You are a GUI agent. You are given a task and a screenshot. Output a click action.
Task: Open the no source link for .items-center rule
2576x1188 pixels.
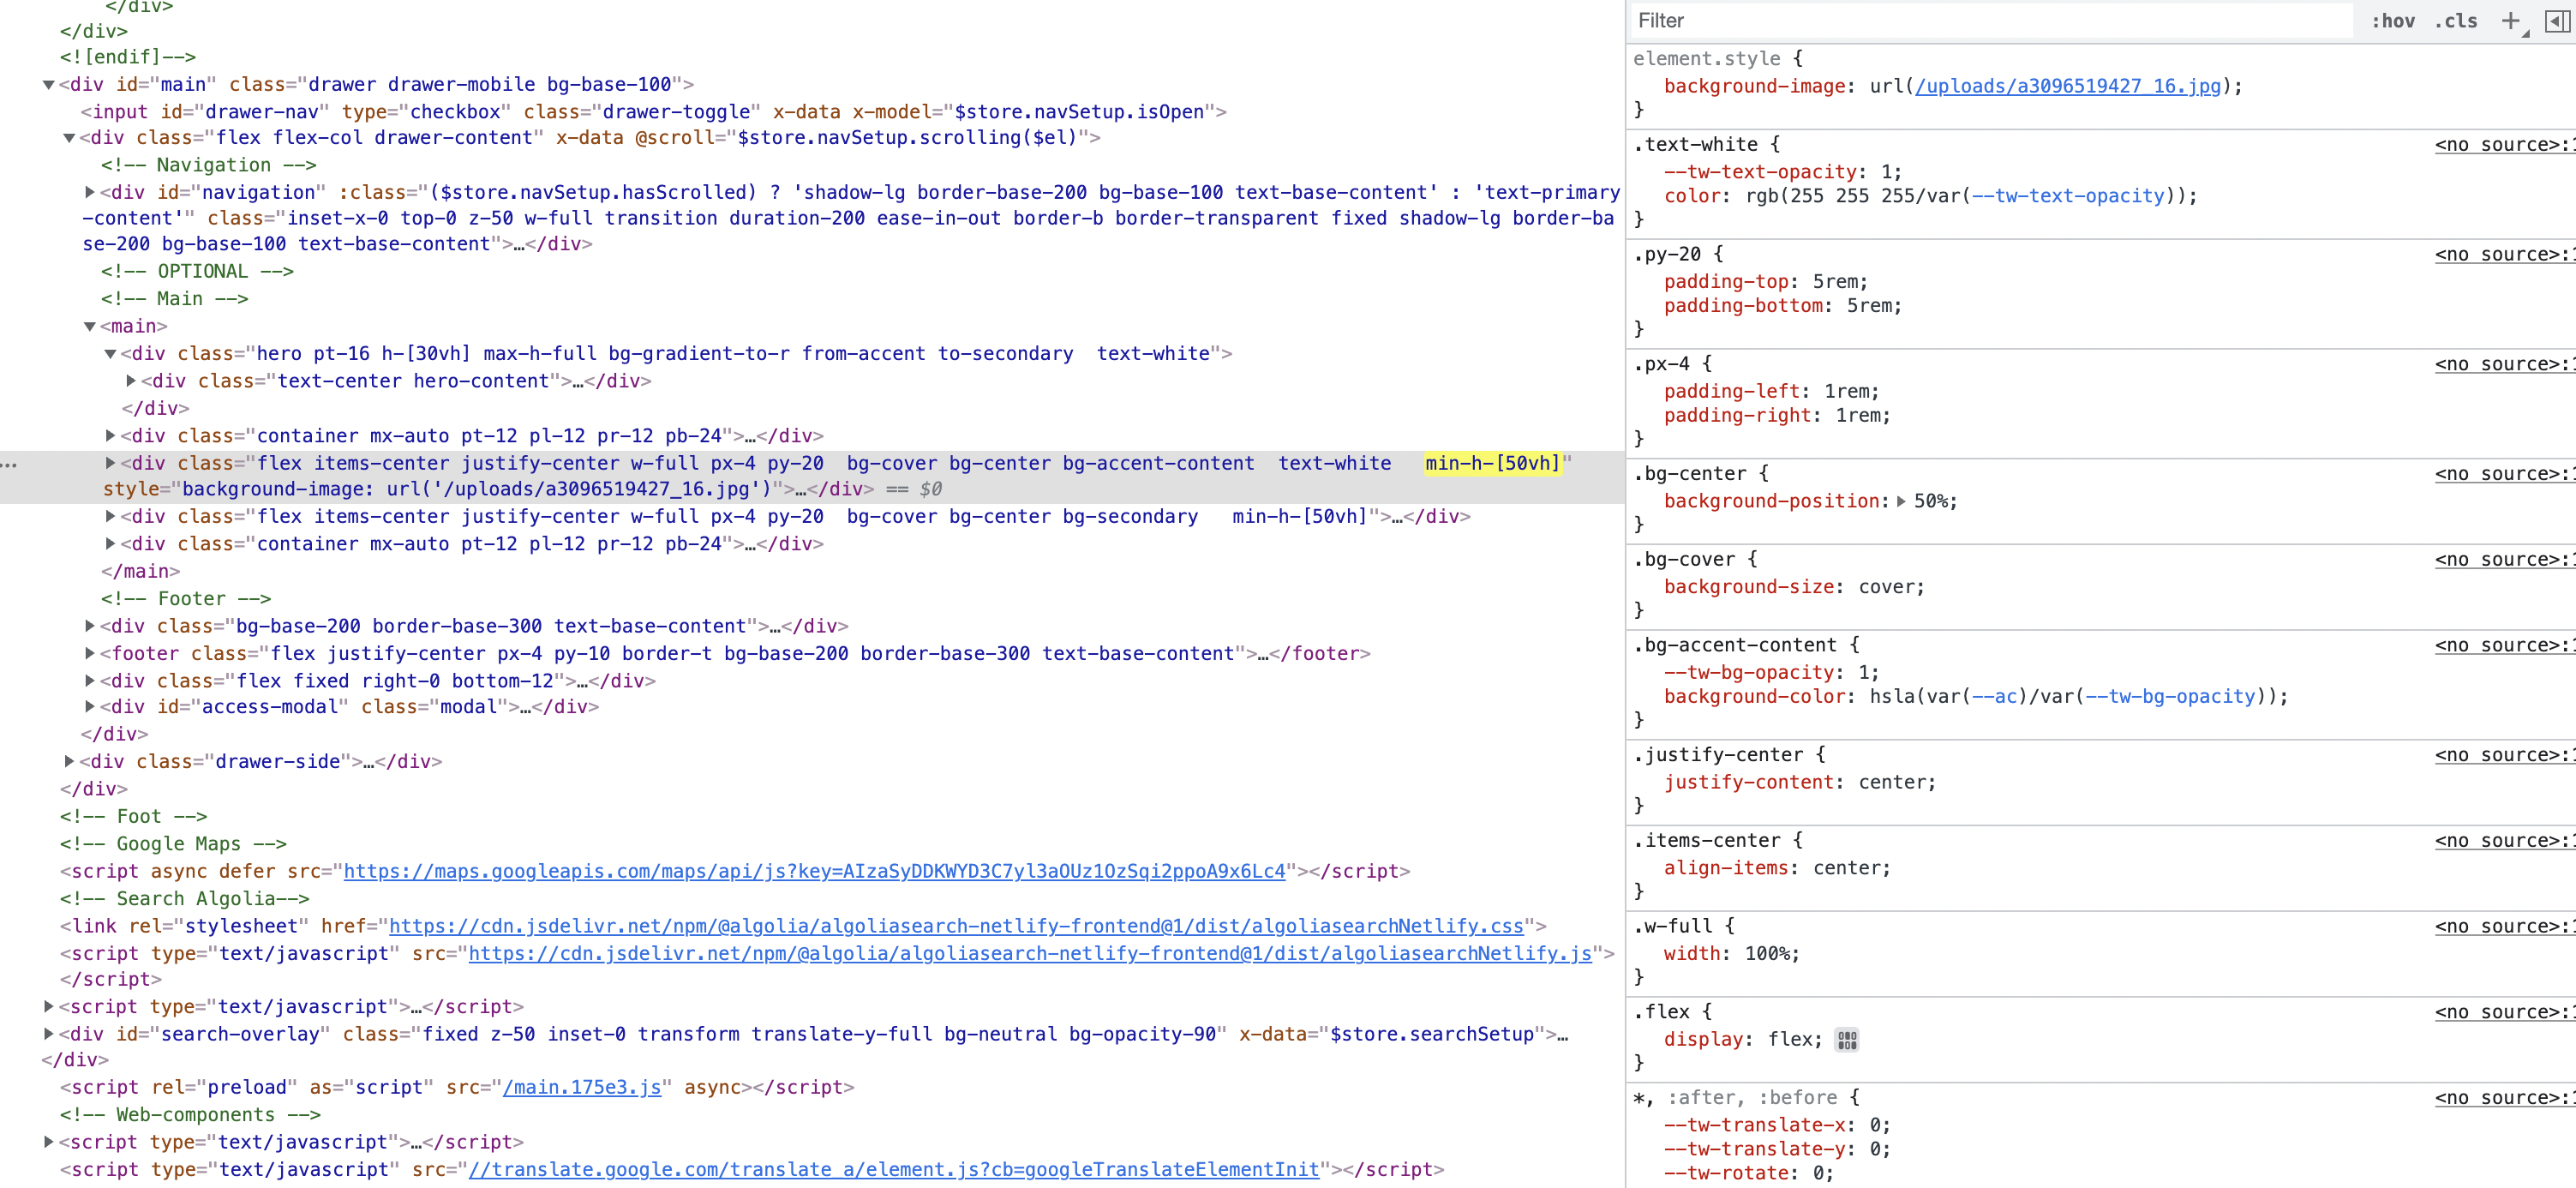point(2504,841)
